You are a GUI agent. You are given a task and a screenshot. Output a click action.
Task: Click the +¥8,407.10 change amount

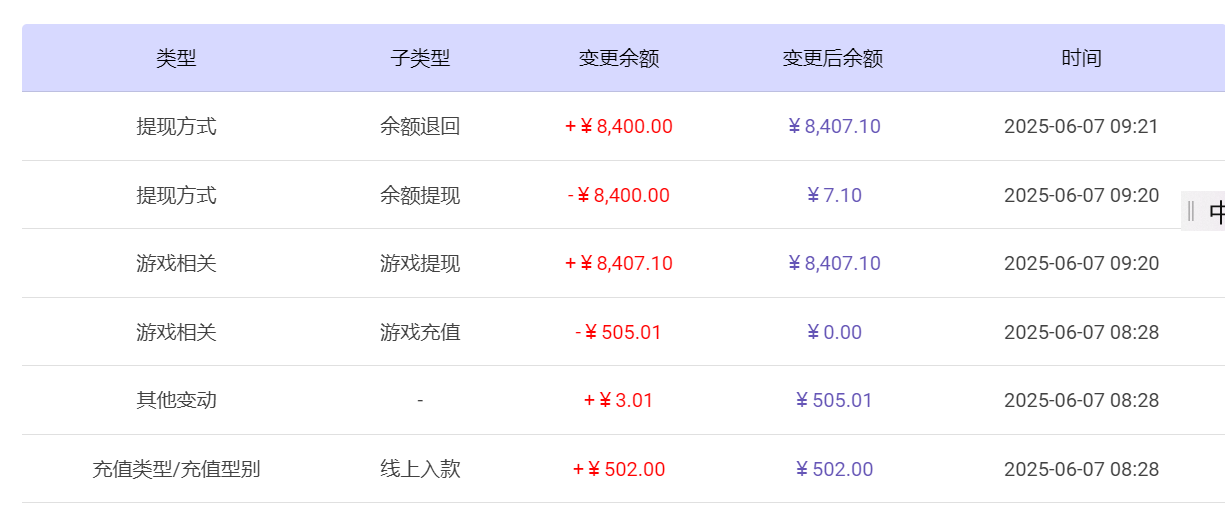coord(618,264)
